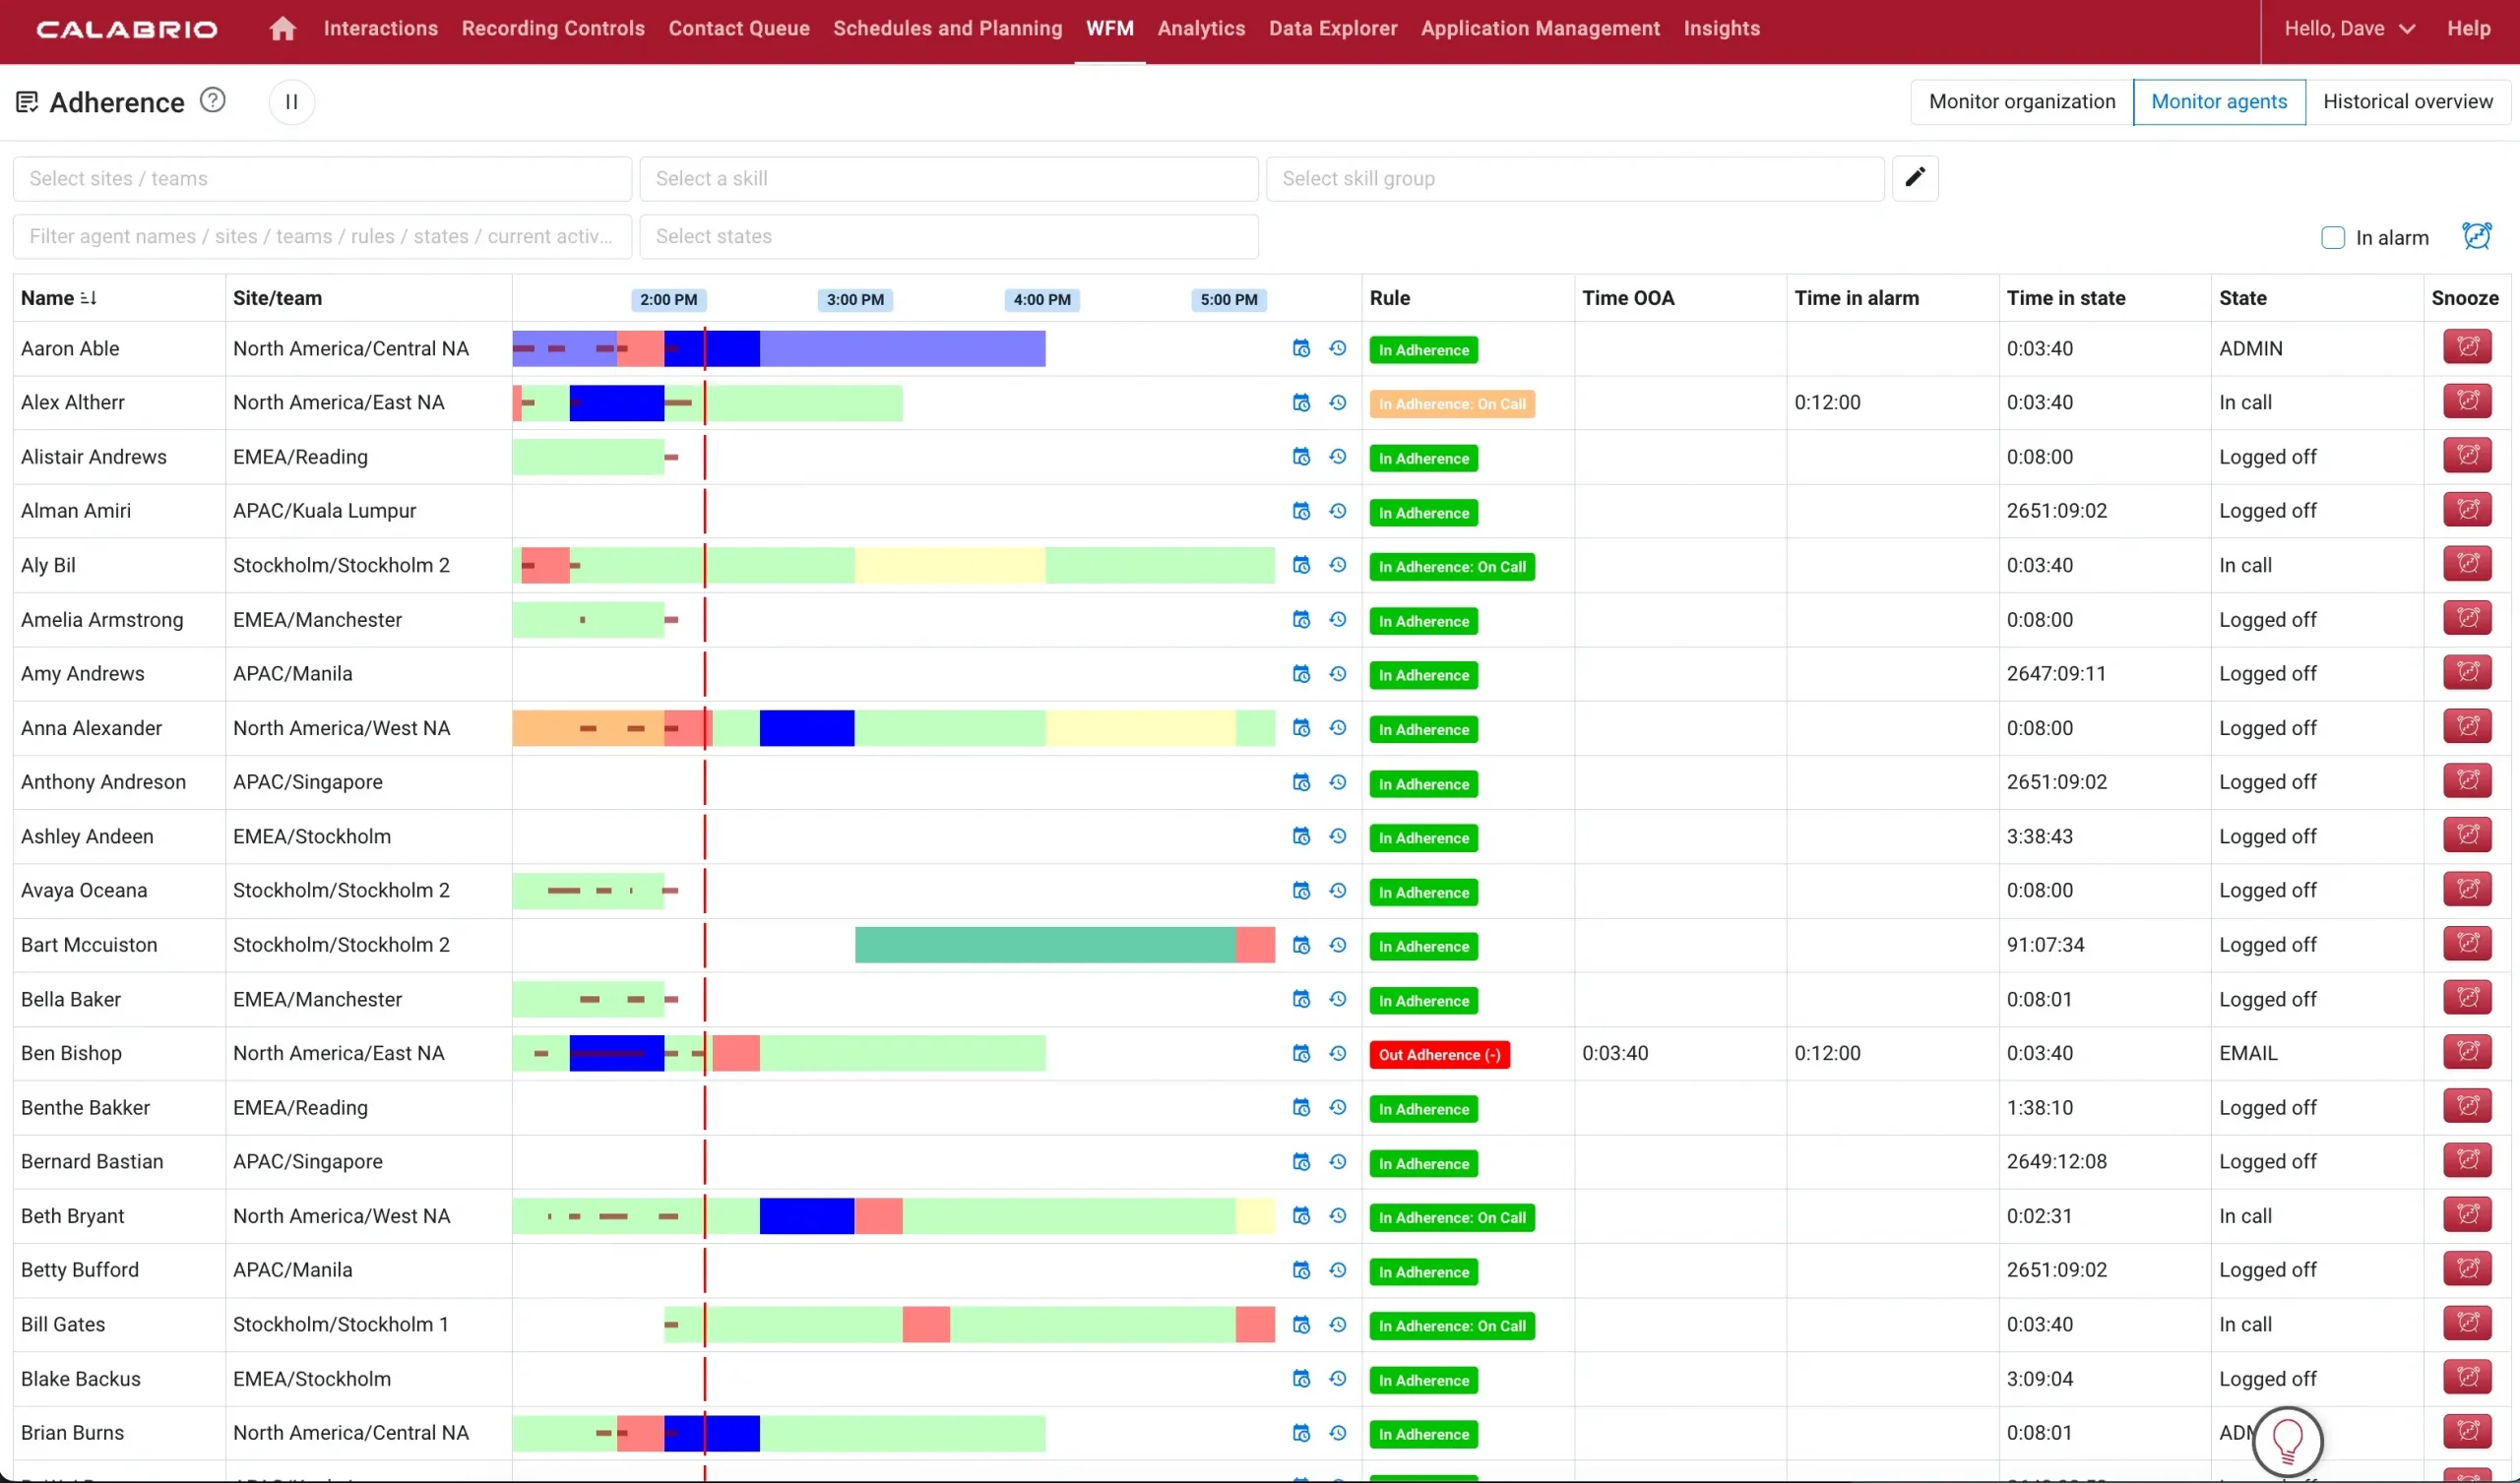Open the Hello, Dave user dropdown
This screenshot has width=2520, height=1483.
2349,28
